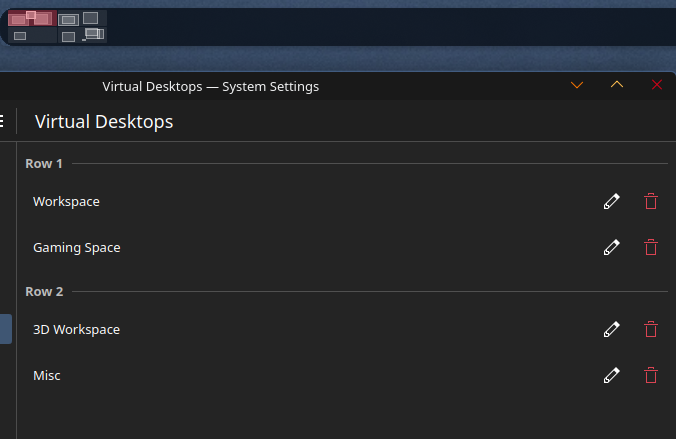
Task: Remove Gaming Space using its trash icon
Action: point(651,248)
